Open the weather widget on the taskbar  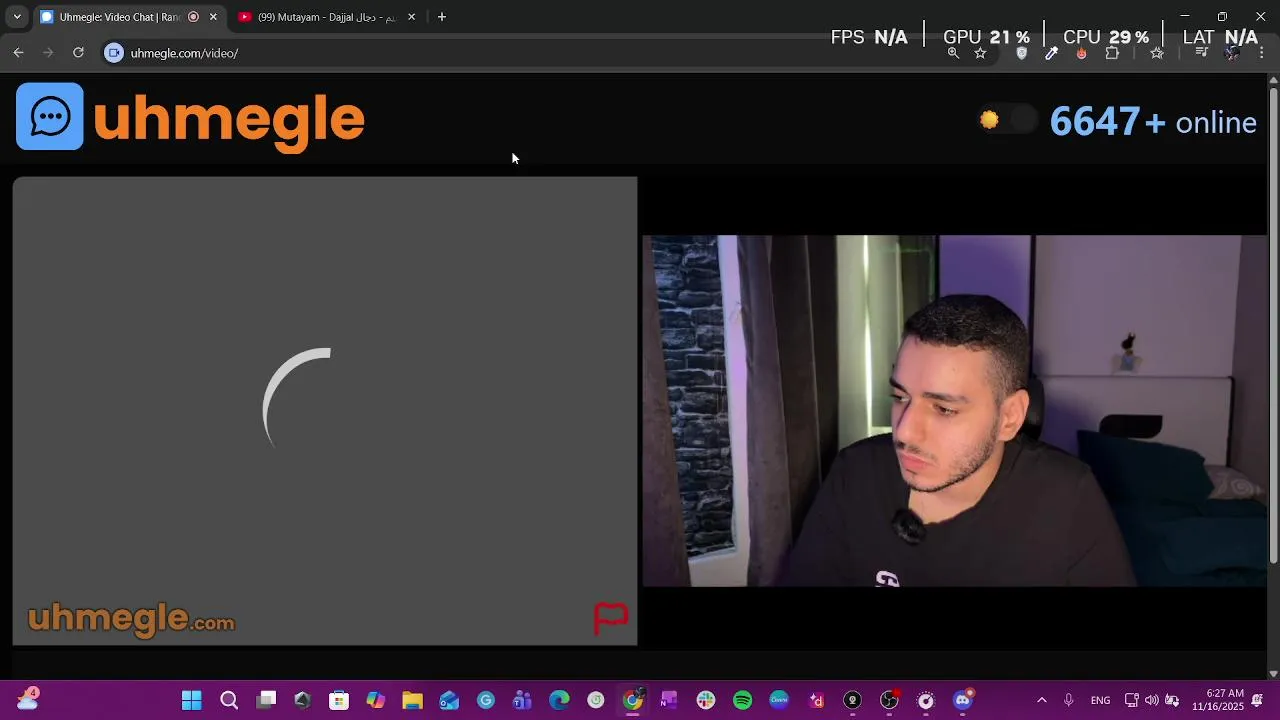pyautogui.click(x=27, y=700)
